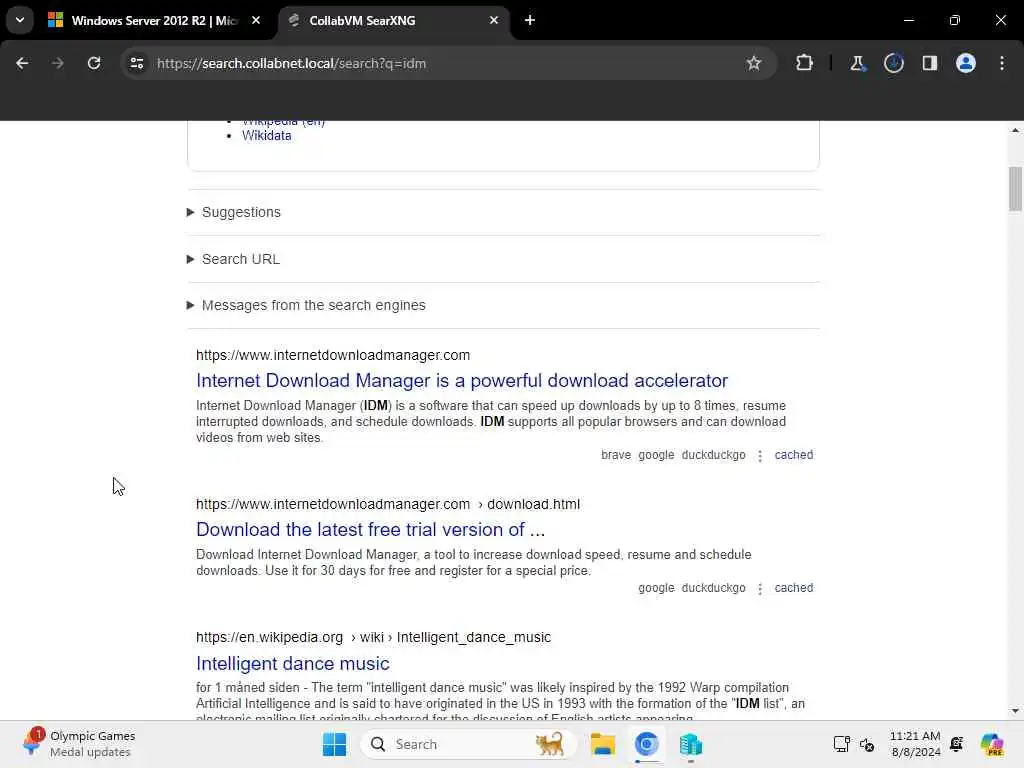
Task: Click the scrollbar up arrow
Action: [x=1015, y=131]
